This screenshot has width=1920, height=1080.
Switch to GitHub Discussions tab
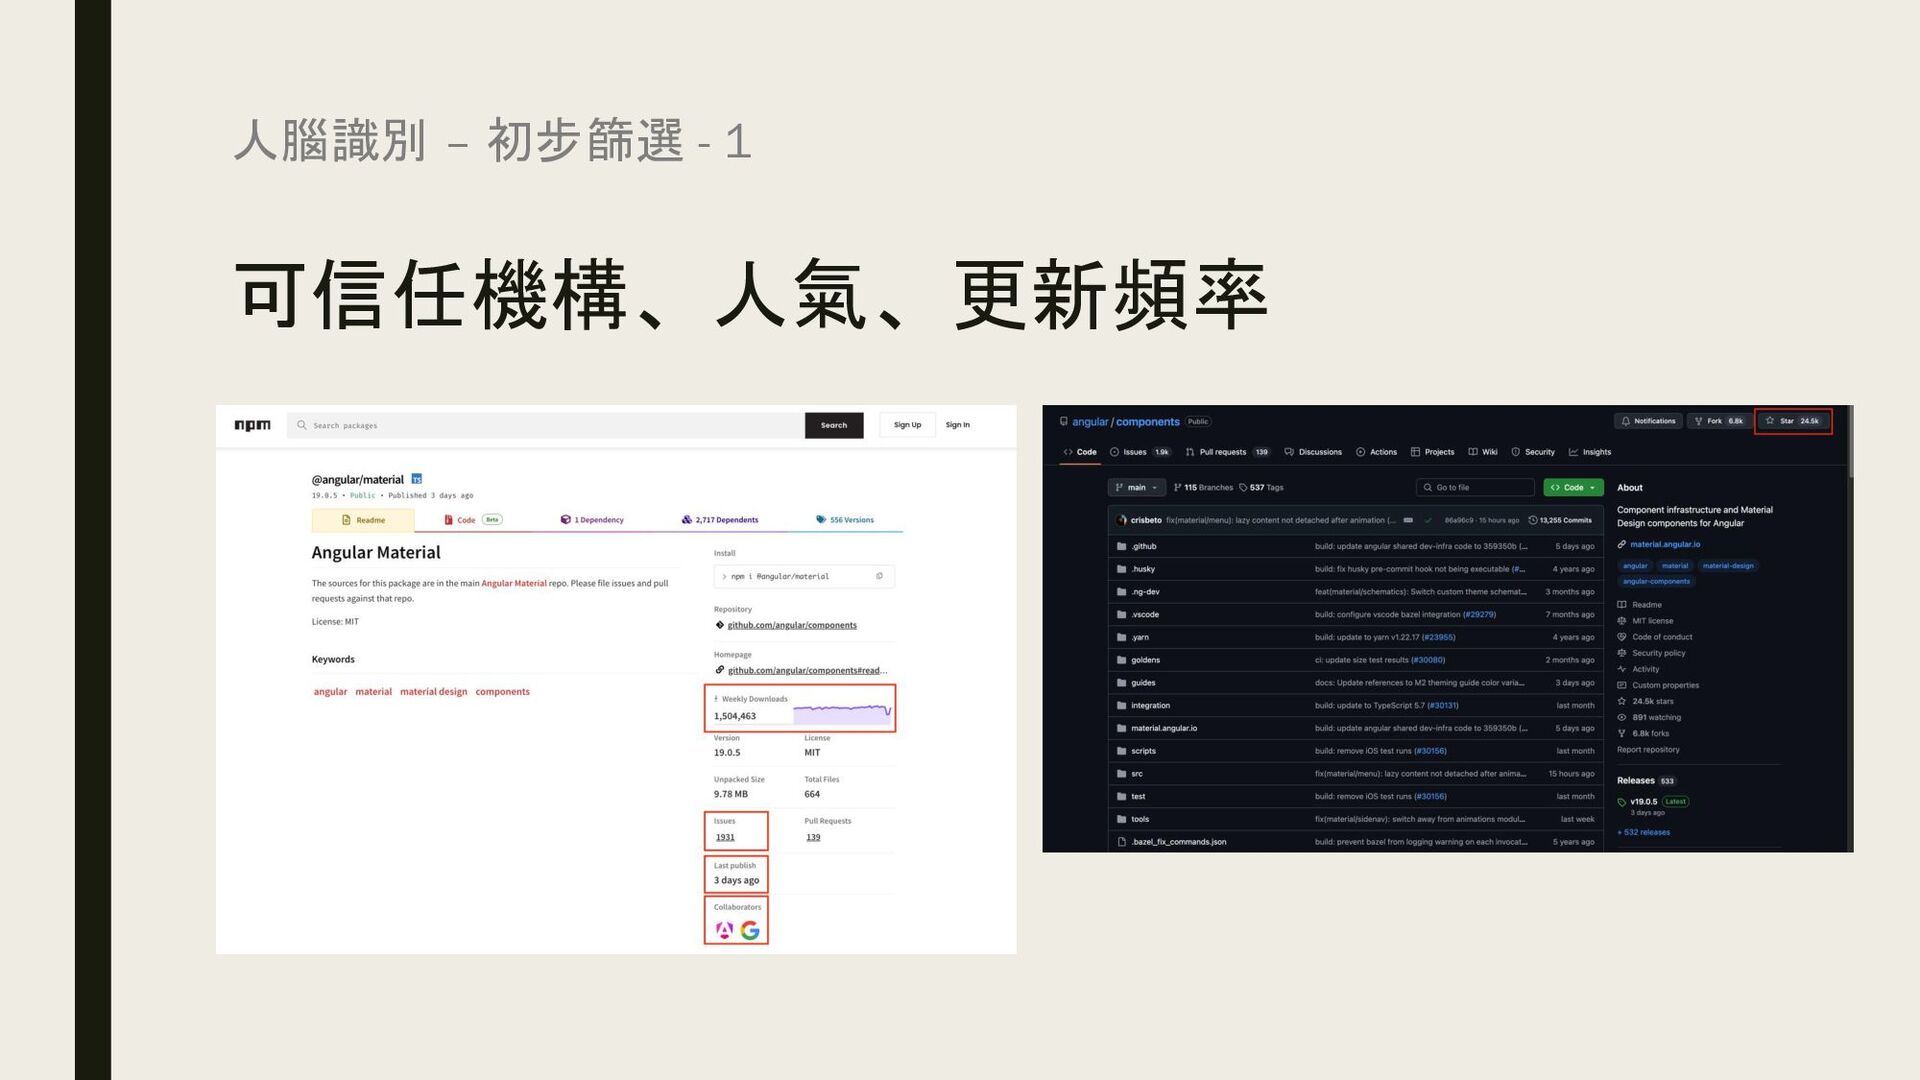pyautogui.click(x=1313, y=452)
